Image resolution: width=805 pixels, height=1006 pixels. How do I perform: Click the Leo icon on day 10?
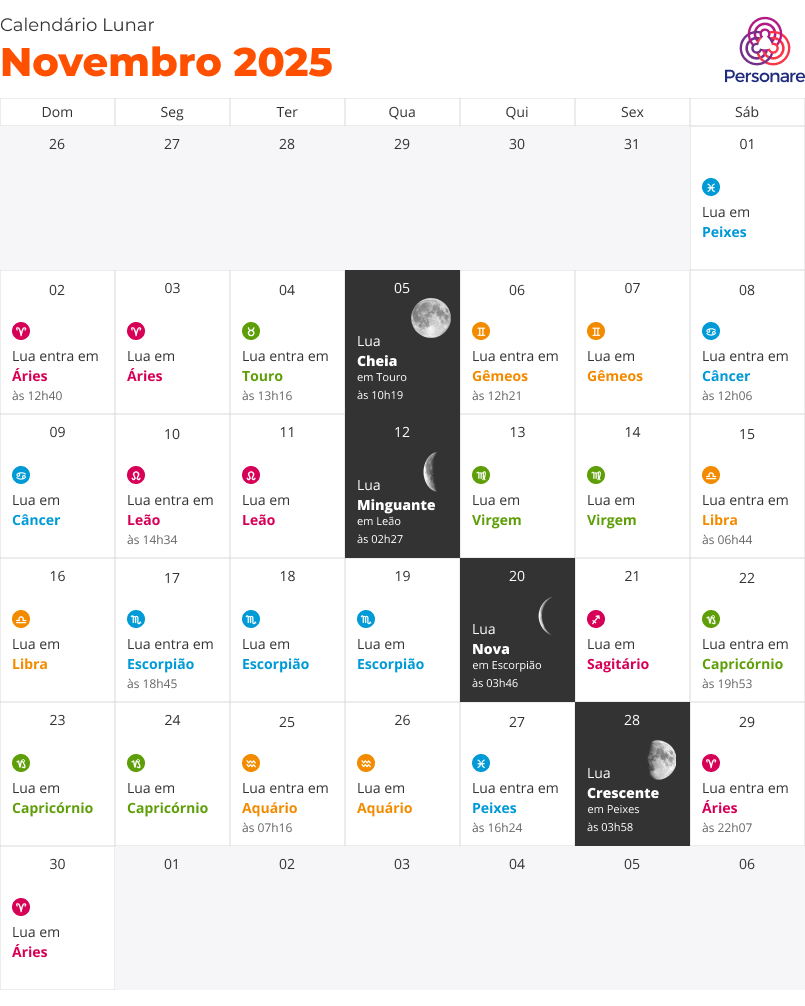[136, 475]
